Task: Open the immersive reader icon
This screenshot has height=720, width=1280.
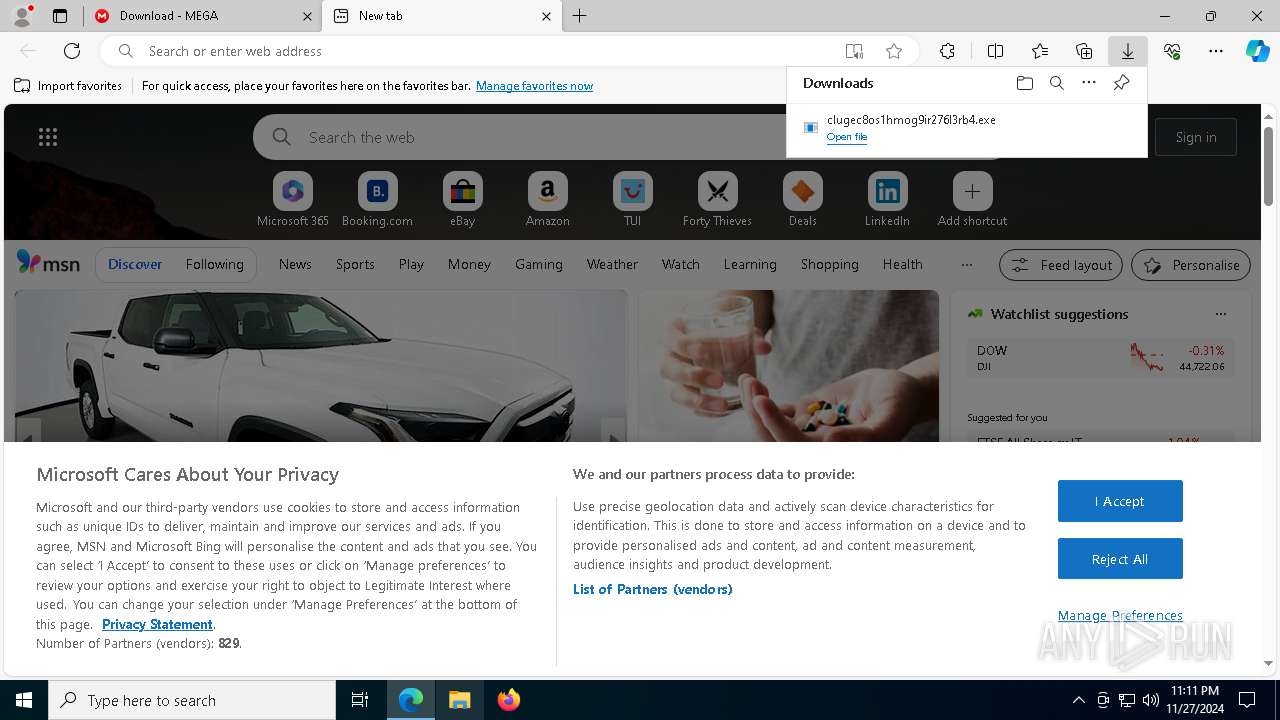Action: coord(854,51)
